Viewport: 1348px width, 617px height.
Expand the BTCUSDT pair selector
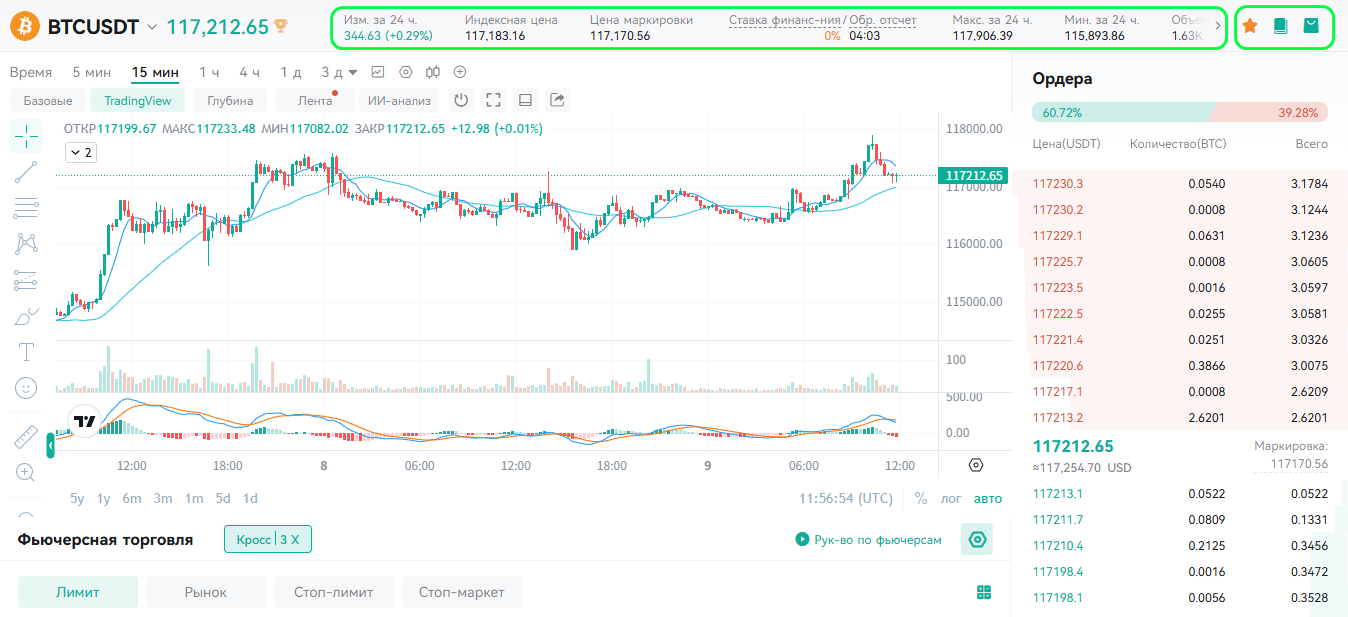tap(152, 27)
